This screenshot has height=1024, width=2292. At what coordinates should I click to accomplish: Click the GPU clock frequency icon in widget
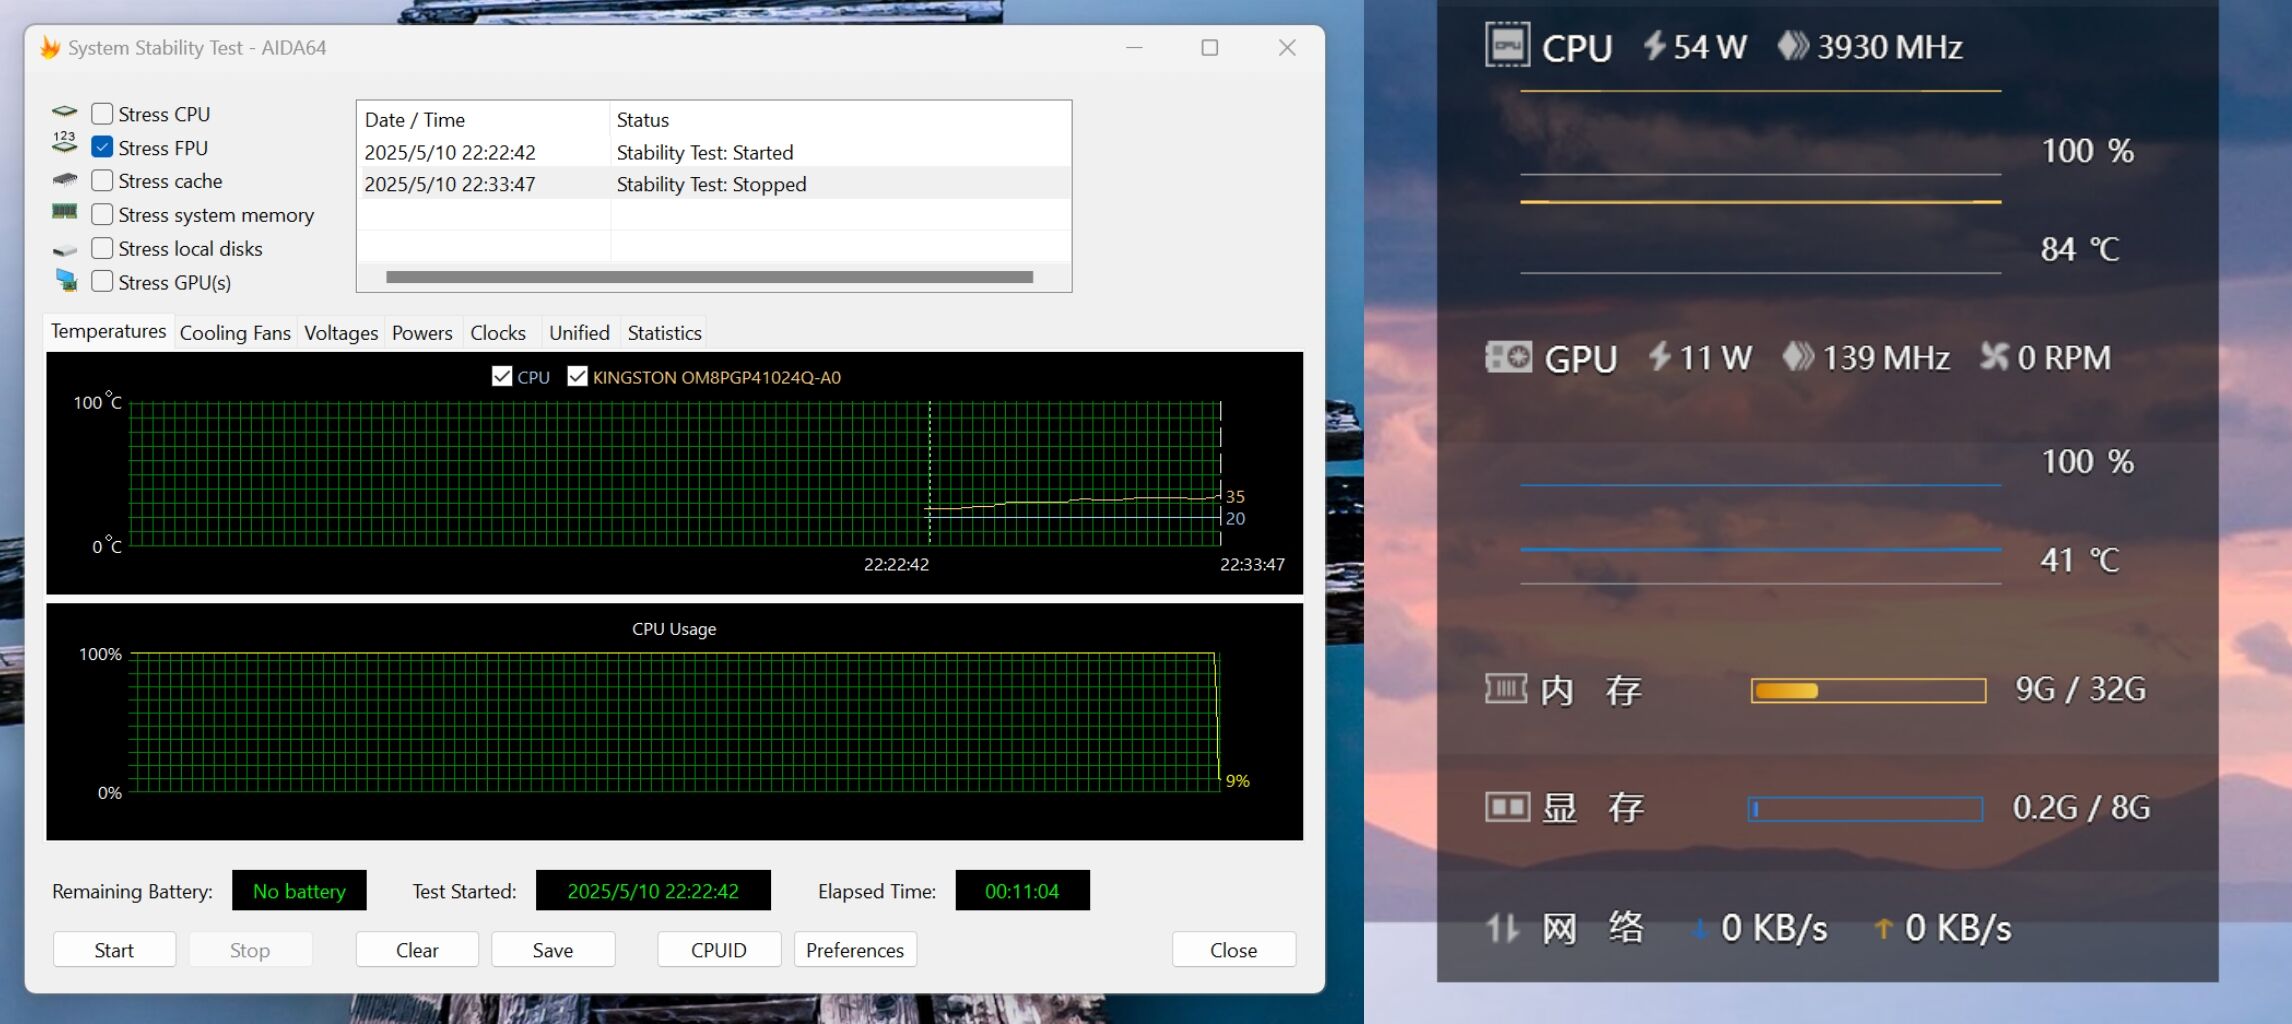pyautogui.click(x=1798, y=356)
